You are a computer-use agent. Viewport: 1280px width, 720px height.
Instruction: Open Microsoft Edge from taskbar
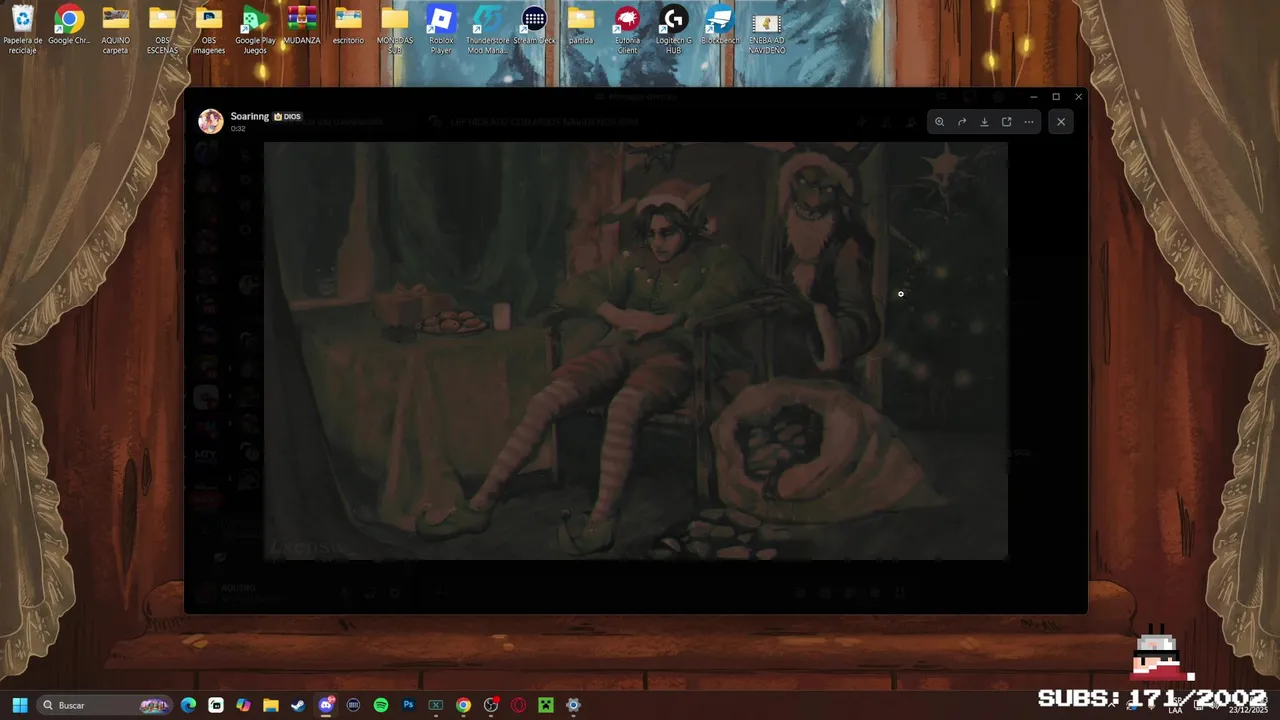[188, 705]
